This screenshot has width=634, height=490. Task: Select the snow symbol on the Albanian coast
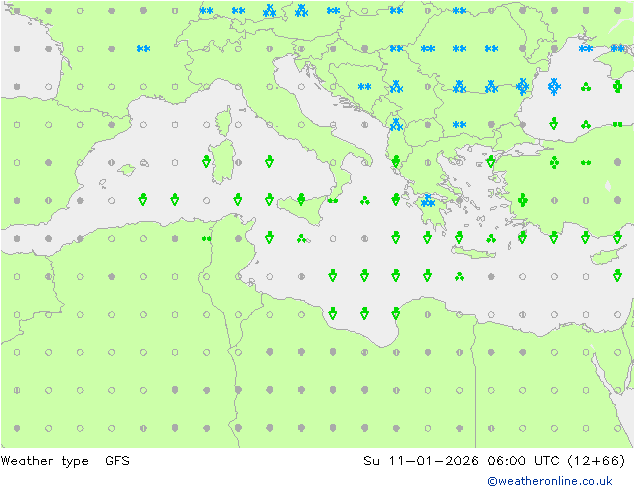tap(396, 125)
